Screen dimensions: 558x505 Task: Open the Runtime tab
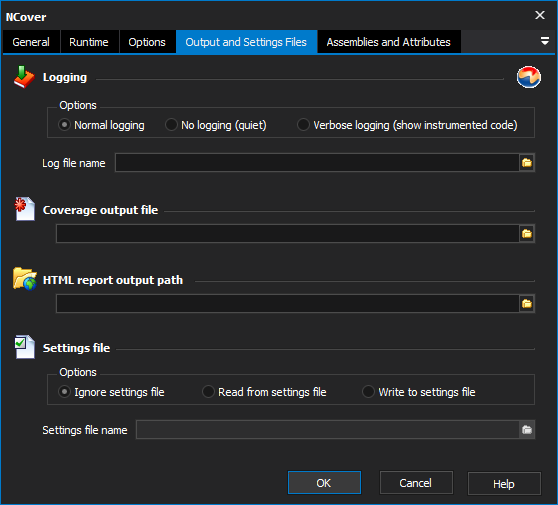[x=89, y=42]
